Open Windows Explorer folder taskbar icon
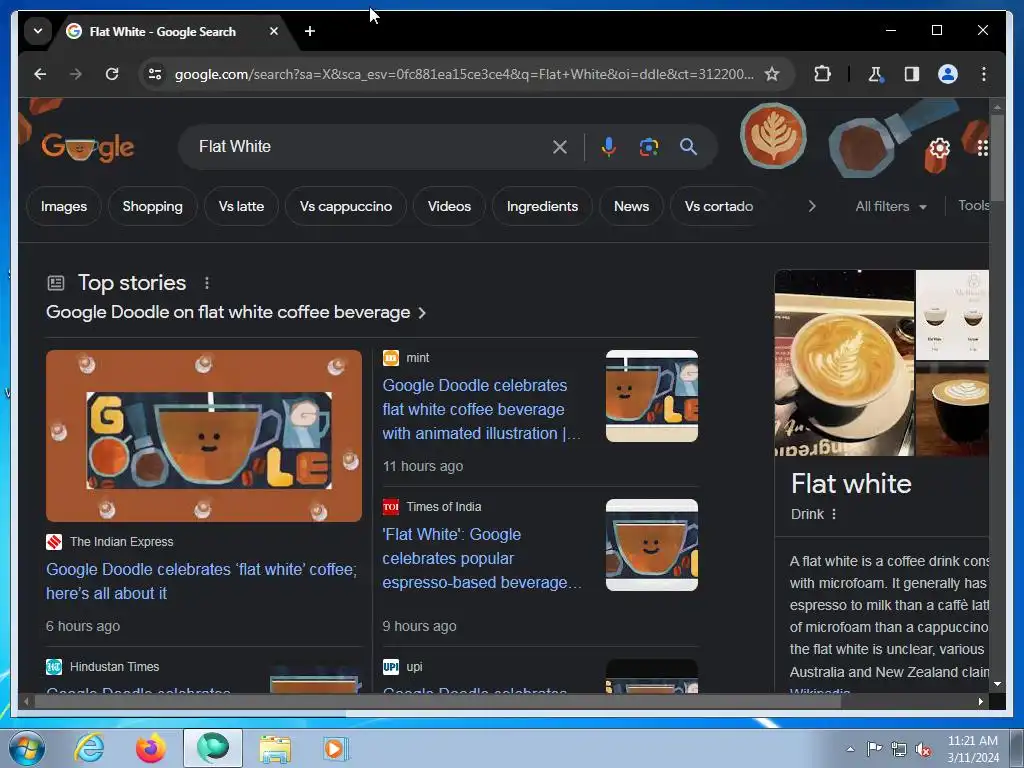1024x768 pixels. [275, 748]
